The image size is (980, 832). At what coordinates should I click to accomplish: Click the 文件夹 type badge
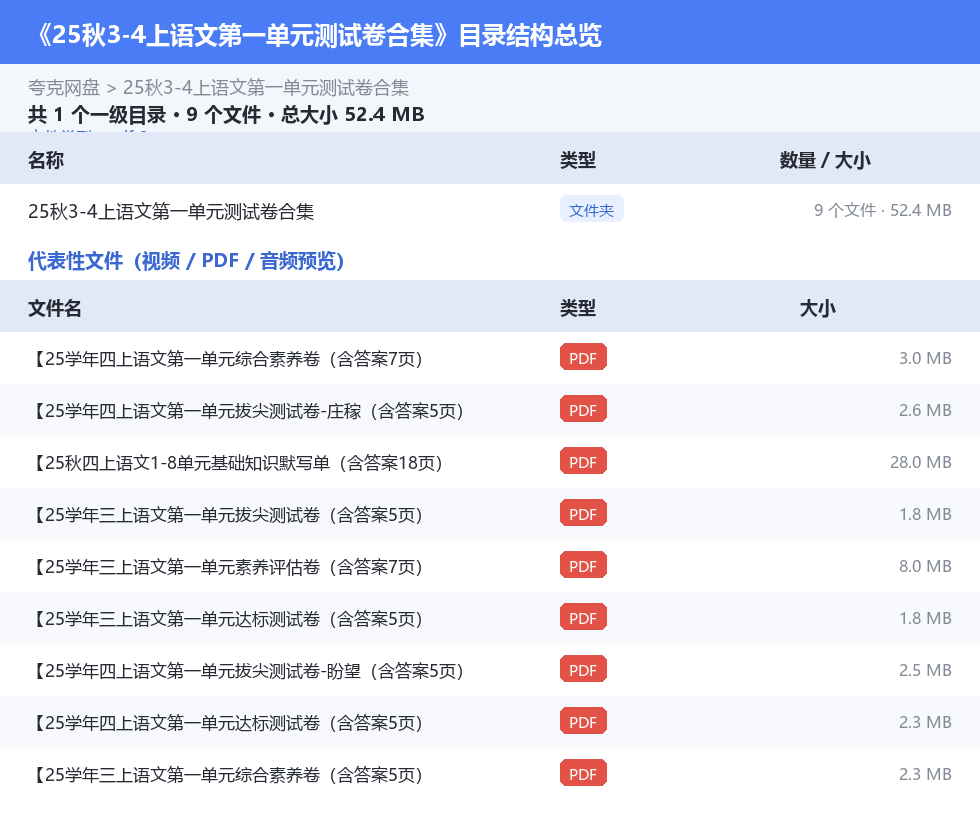pyautogui.click(x=591, y=210)
